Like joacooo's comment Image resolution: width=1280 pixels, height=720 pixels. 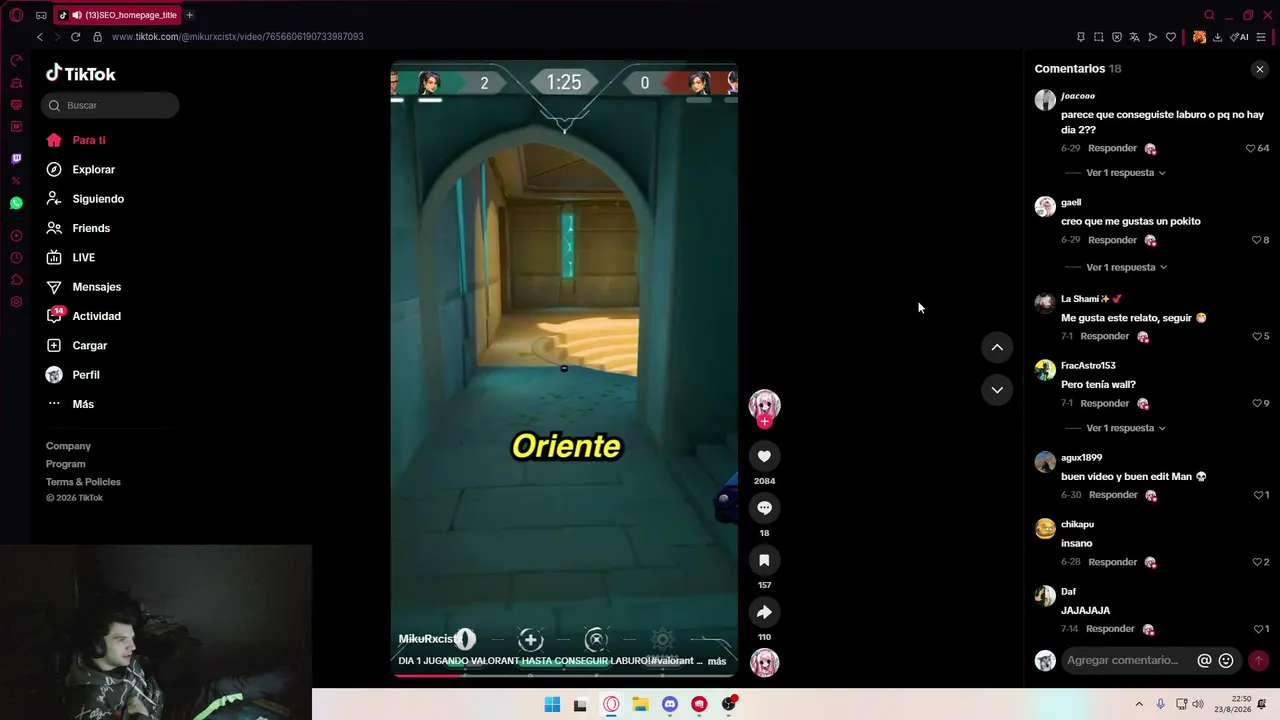[1250, 148]
